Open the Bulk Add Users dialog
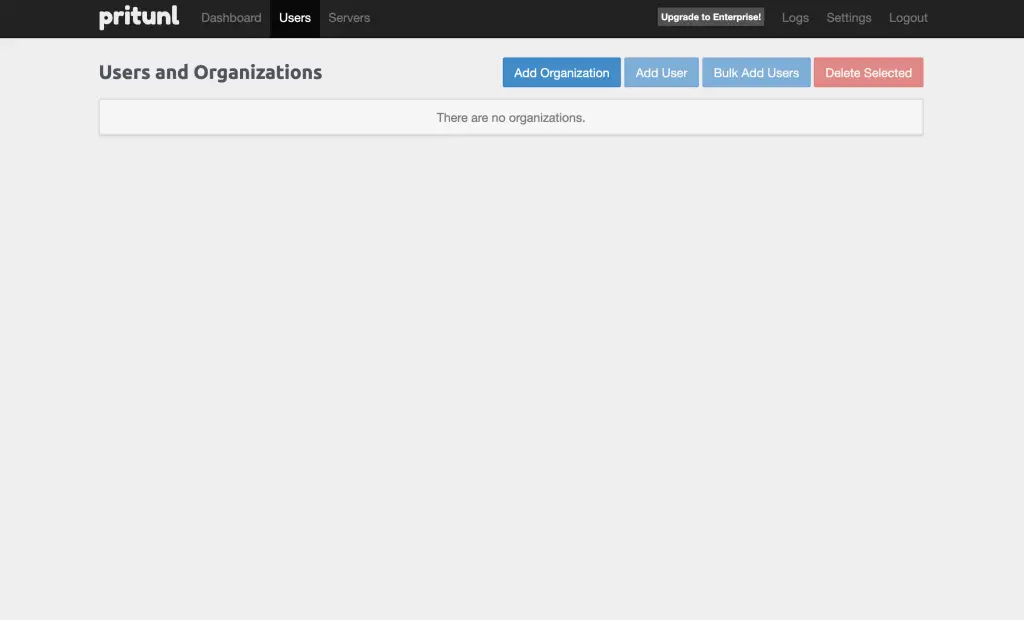 point(756,72)
